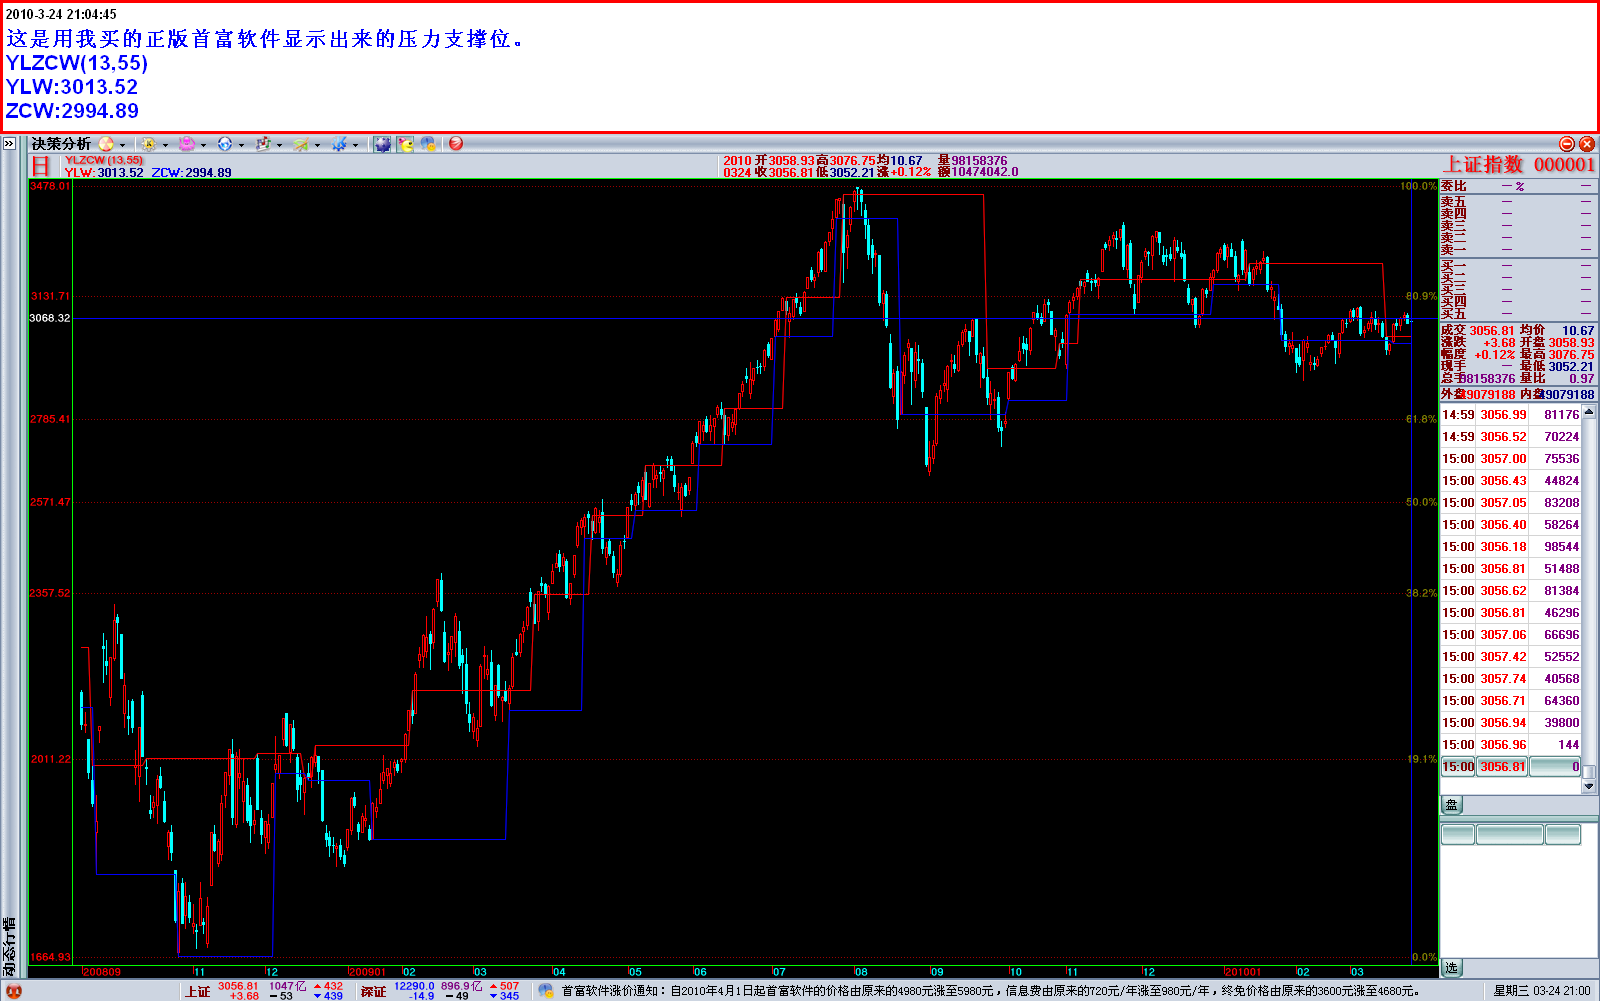Click the 卖五 order book row
Screen dimensions: 1600x1001
point(1517,202)
